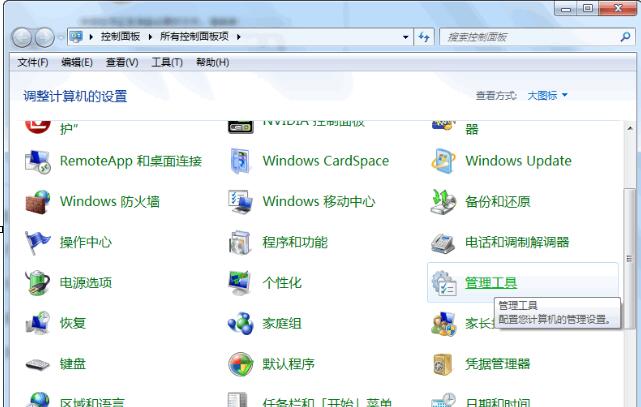Click the 备份和还原 icon
Viewport: 641px width, 407px height.
point(443,201)
